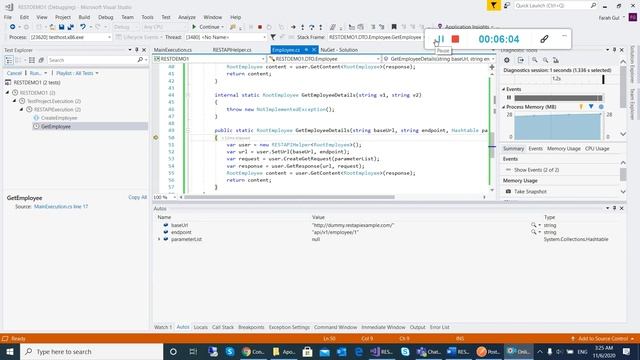
Task: Open the Debug menu
Action: click(x=106, y=17)
